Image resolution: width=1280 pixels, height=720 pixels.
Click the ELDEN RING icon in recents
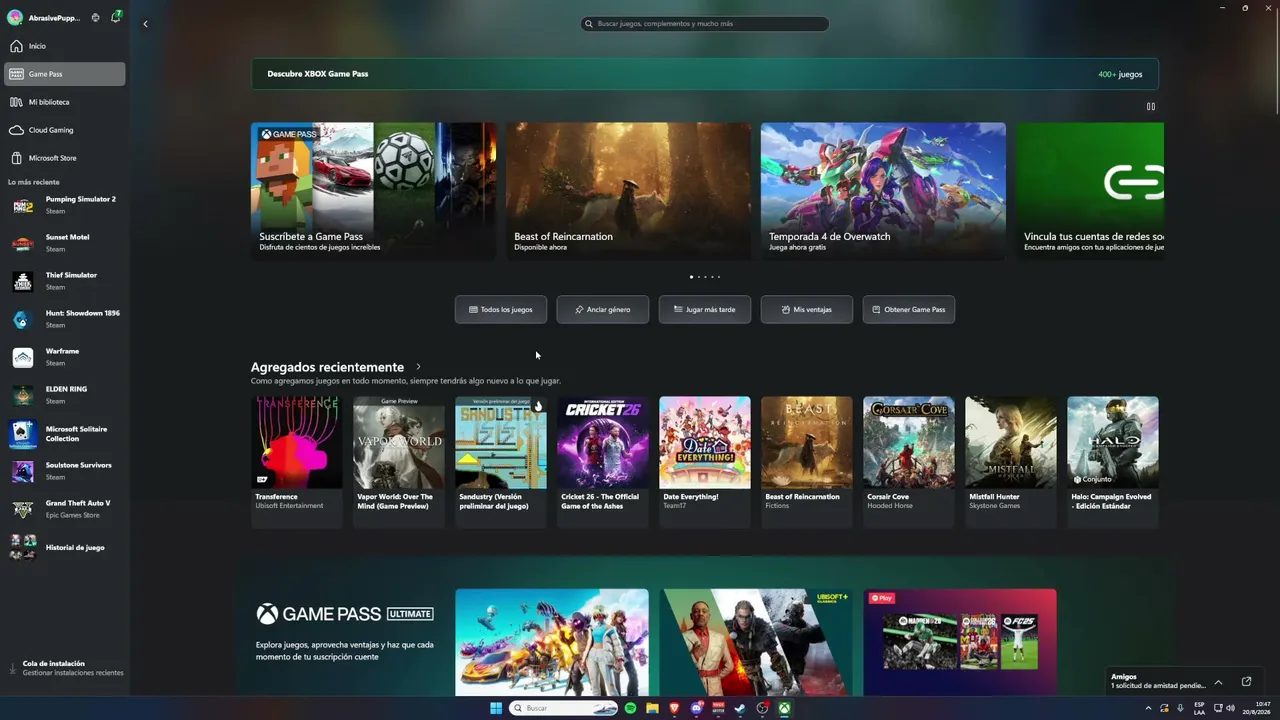click(23, 395)
